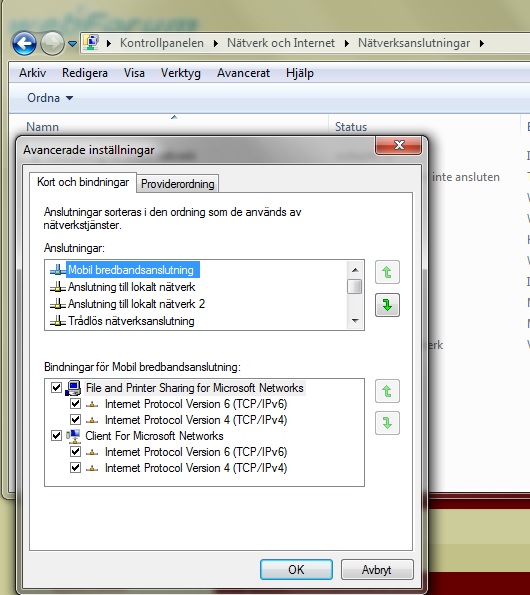Image resolution: width=530 pixels, height=595 pixels.
Task: Uncheck Client For Microsoft Networks checkbox
Action: click(x=56, y=435)
